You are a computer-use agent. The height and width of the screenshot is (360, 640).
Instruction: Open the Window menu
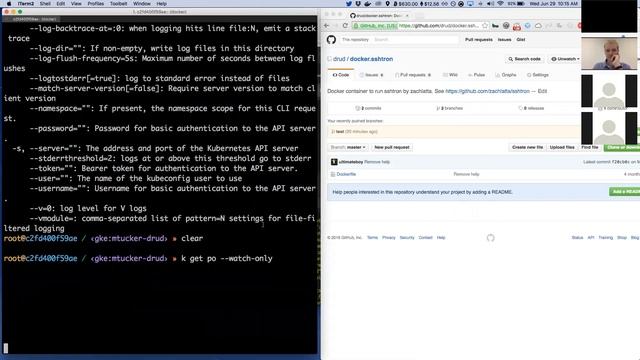[142, 4]
